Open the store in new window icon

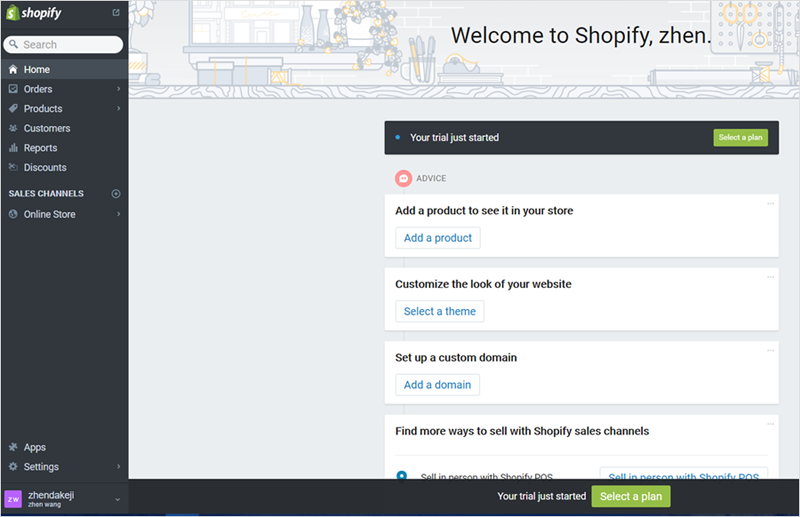pos(116,12)
